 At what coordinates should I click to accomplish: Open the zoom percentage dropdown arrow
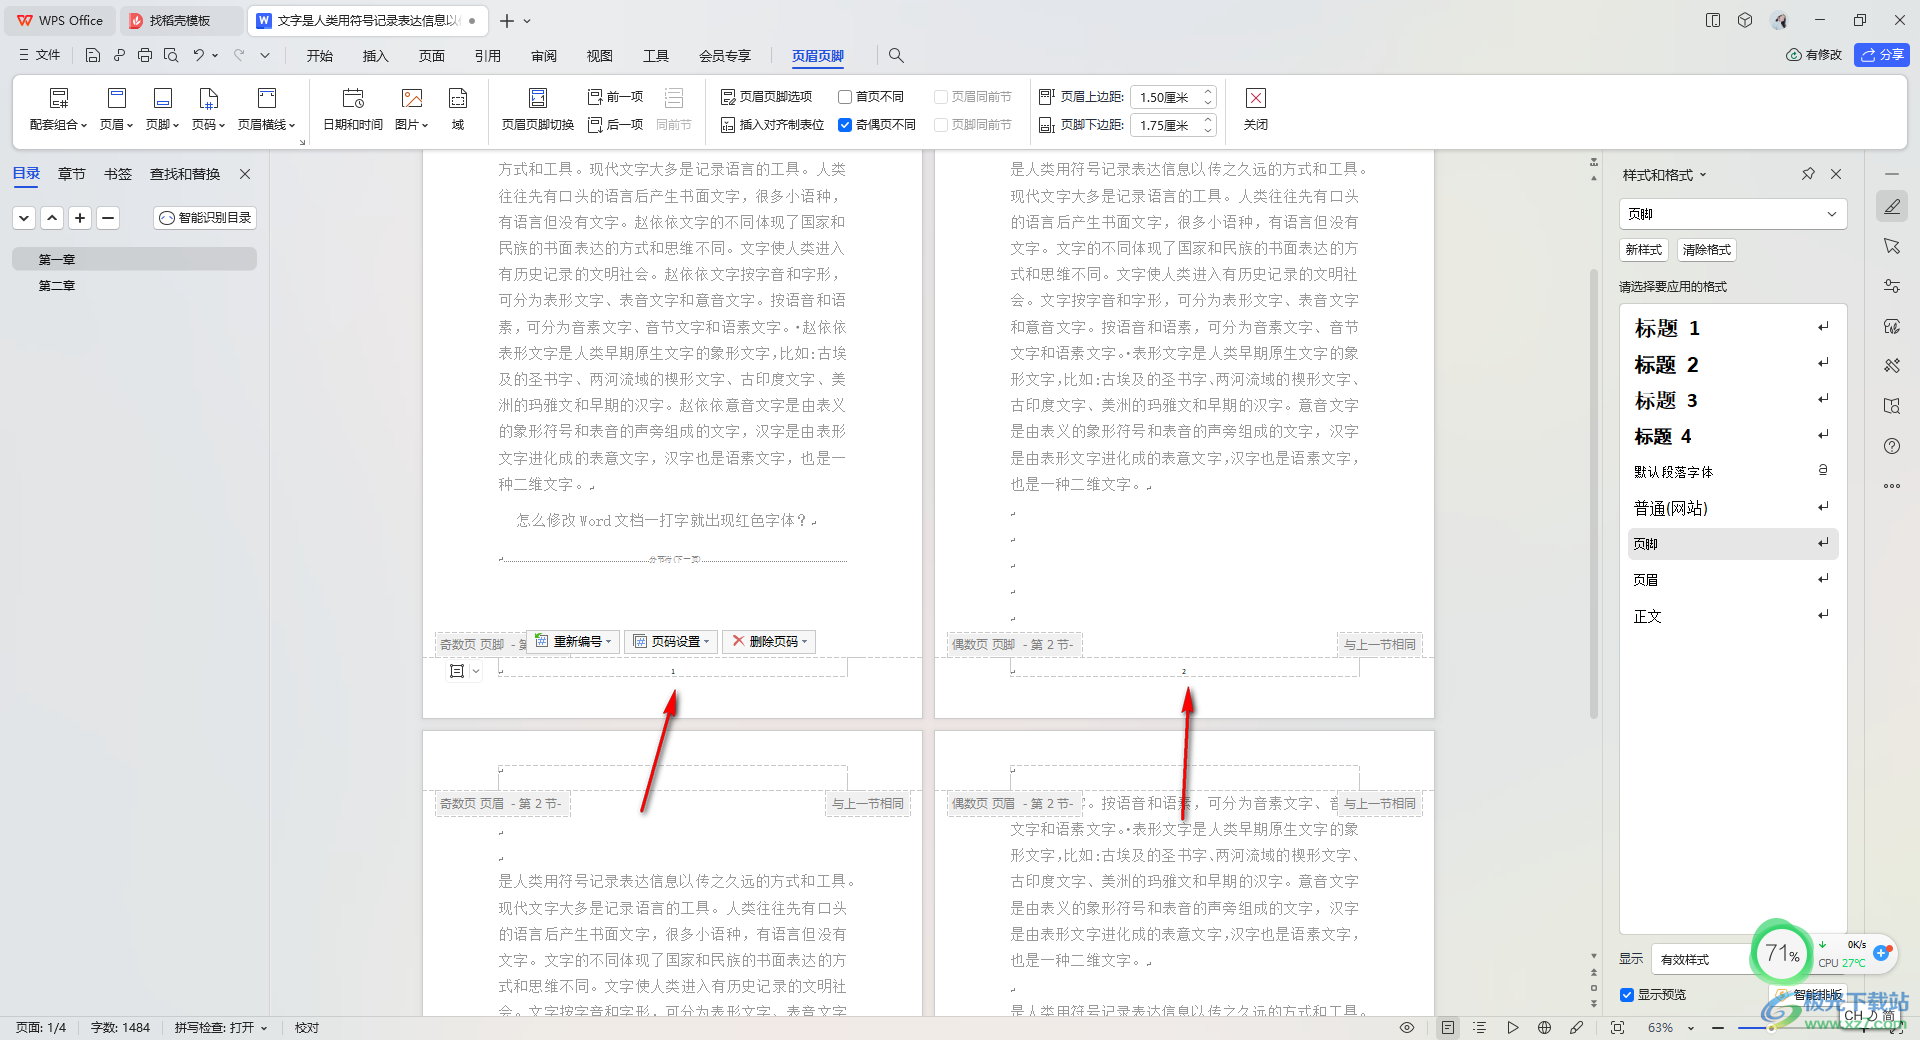1691,1028
